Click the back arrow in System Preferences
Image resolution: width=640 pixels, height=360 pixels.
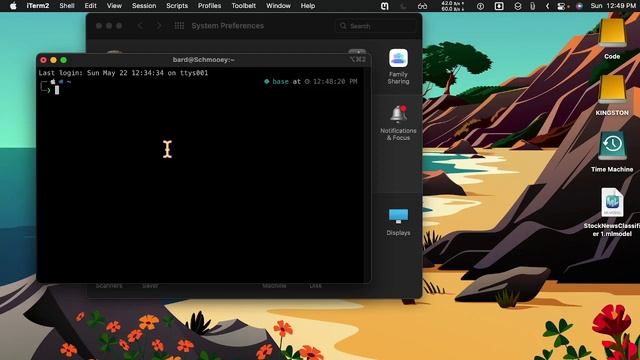coord(140,26)
